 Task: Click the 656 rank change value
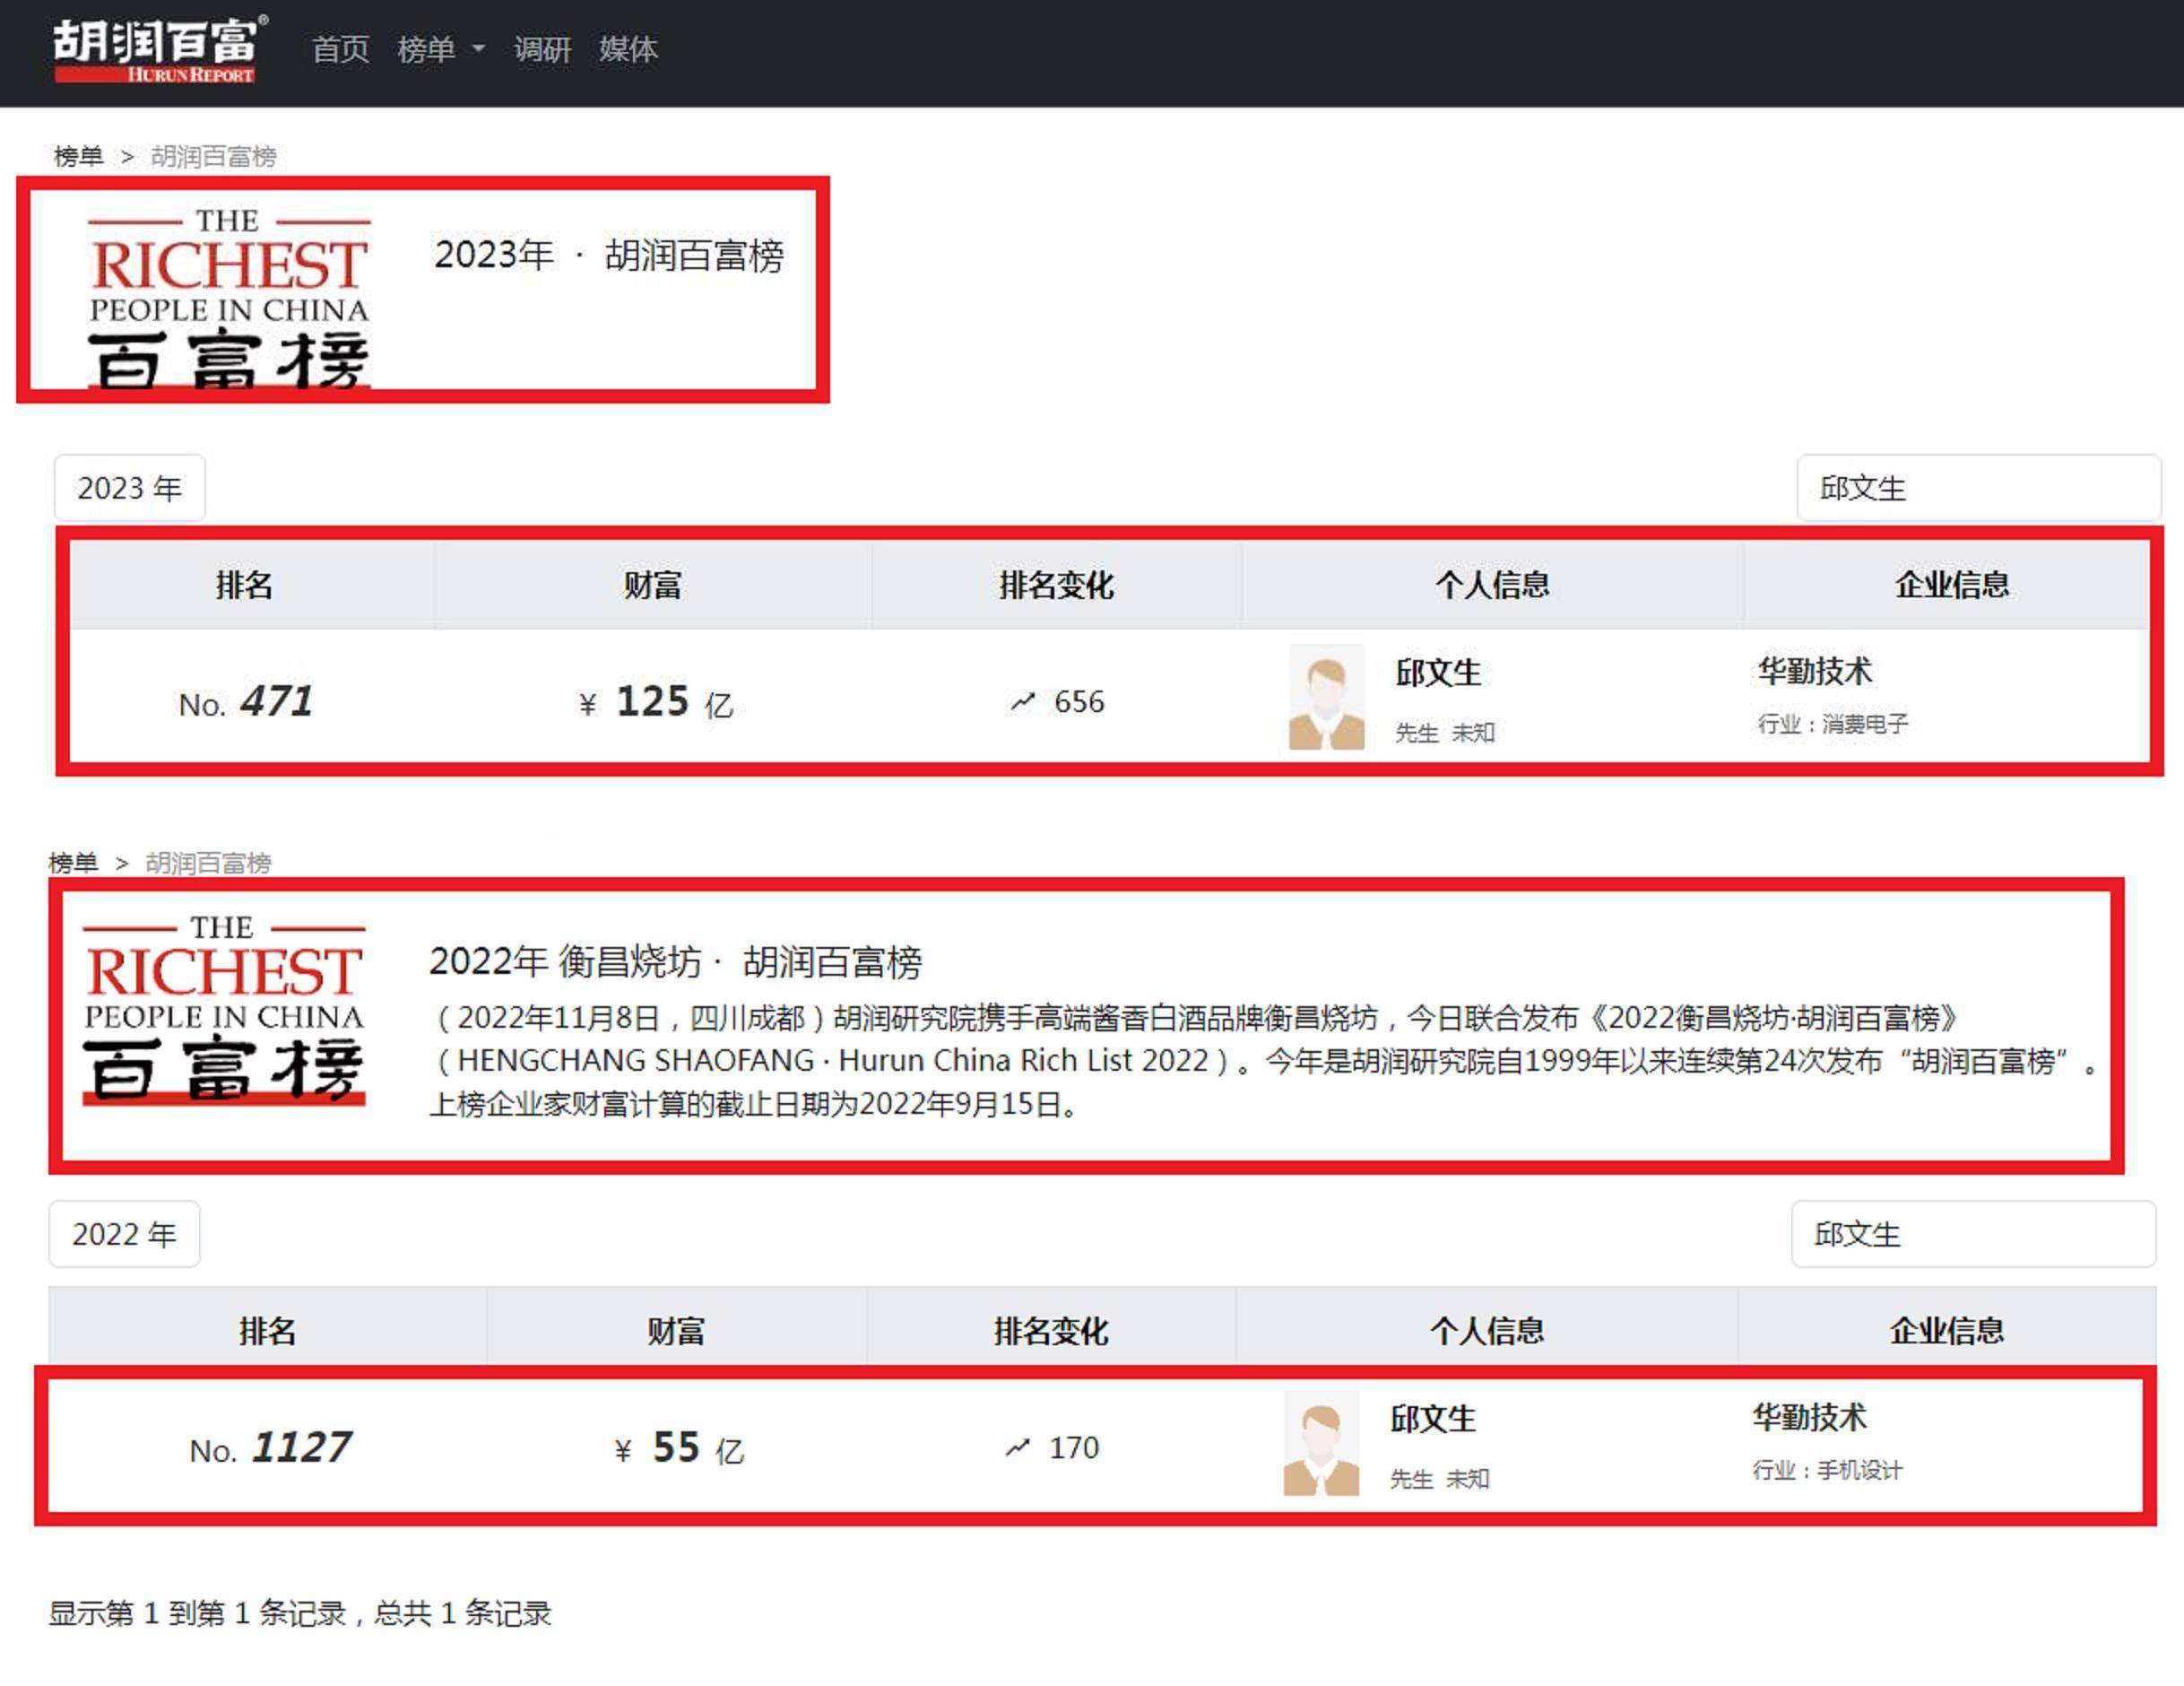(x=1079, y=702)
